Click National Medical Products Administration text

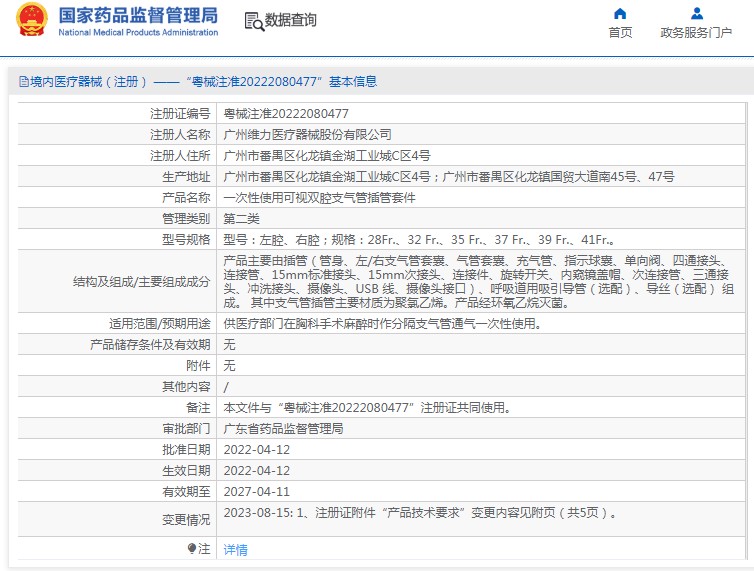[138, 32]
